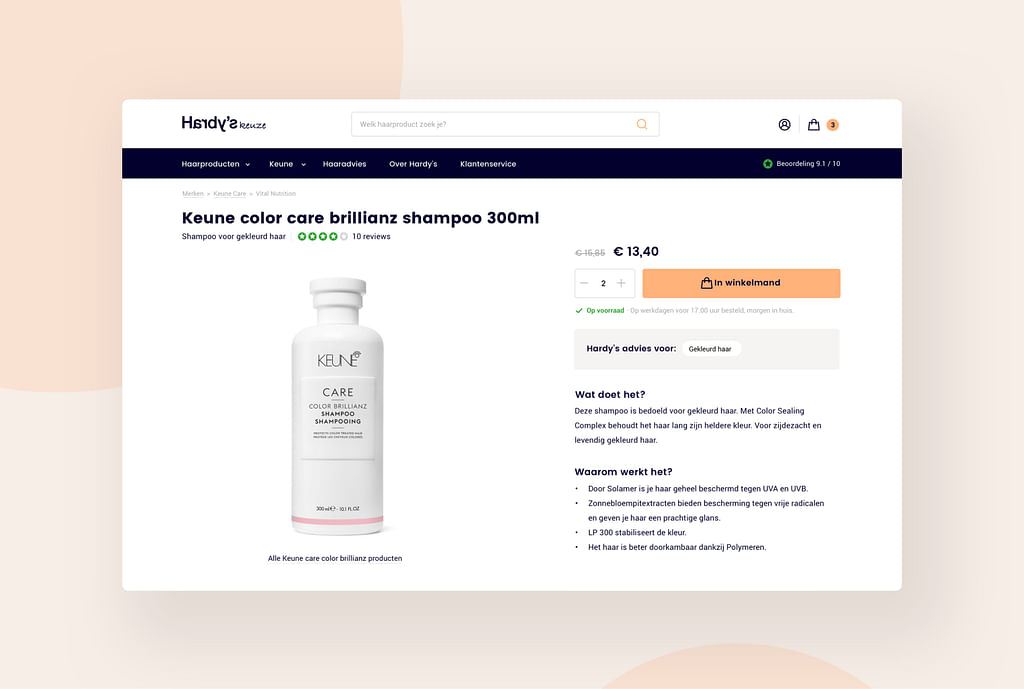Viewport: 1024px width, 689px height.
Task: Decrease quantity with minus icon
Action: pyautogui.click(x=584, y=283)
